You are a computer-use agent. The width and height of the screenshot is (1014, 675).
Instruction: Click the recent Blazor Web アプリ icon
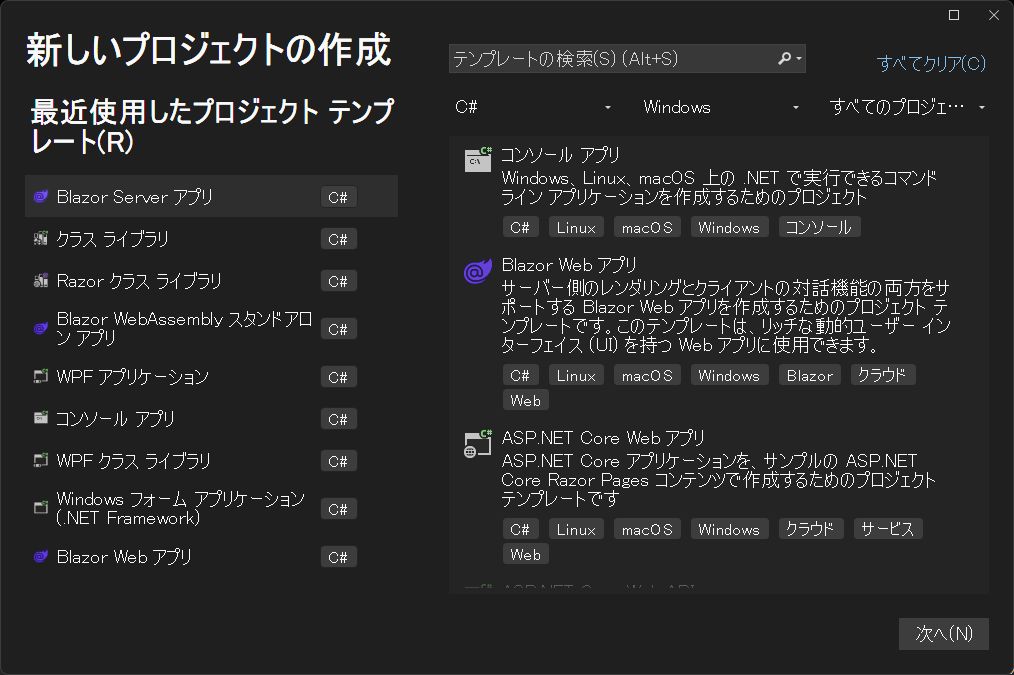tap(41, 557)
